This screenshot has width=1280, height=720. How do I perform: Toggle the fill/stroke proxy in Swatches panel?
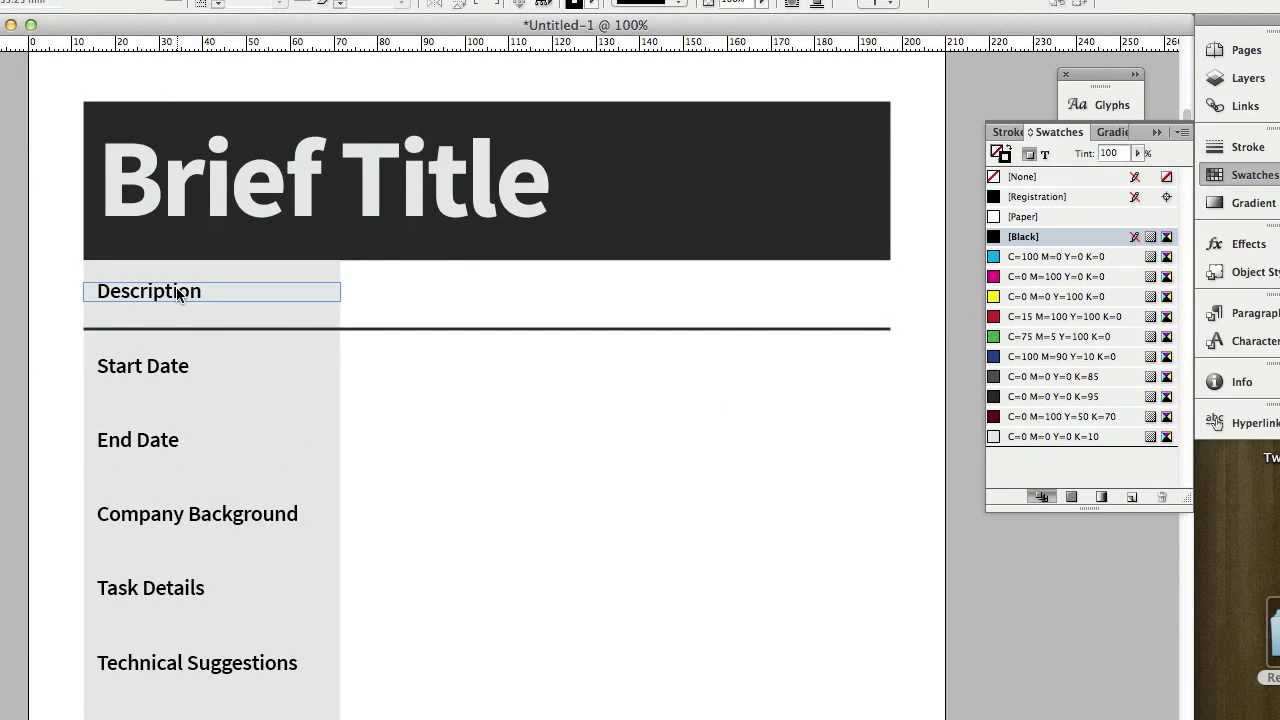[x=1000, y=154]
